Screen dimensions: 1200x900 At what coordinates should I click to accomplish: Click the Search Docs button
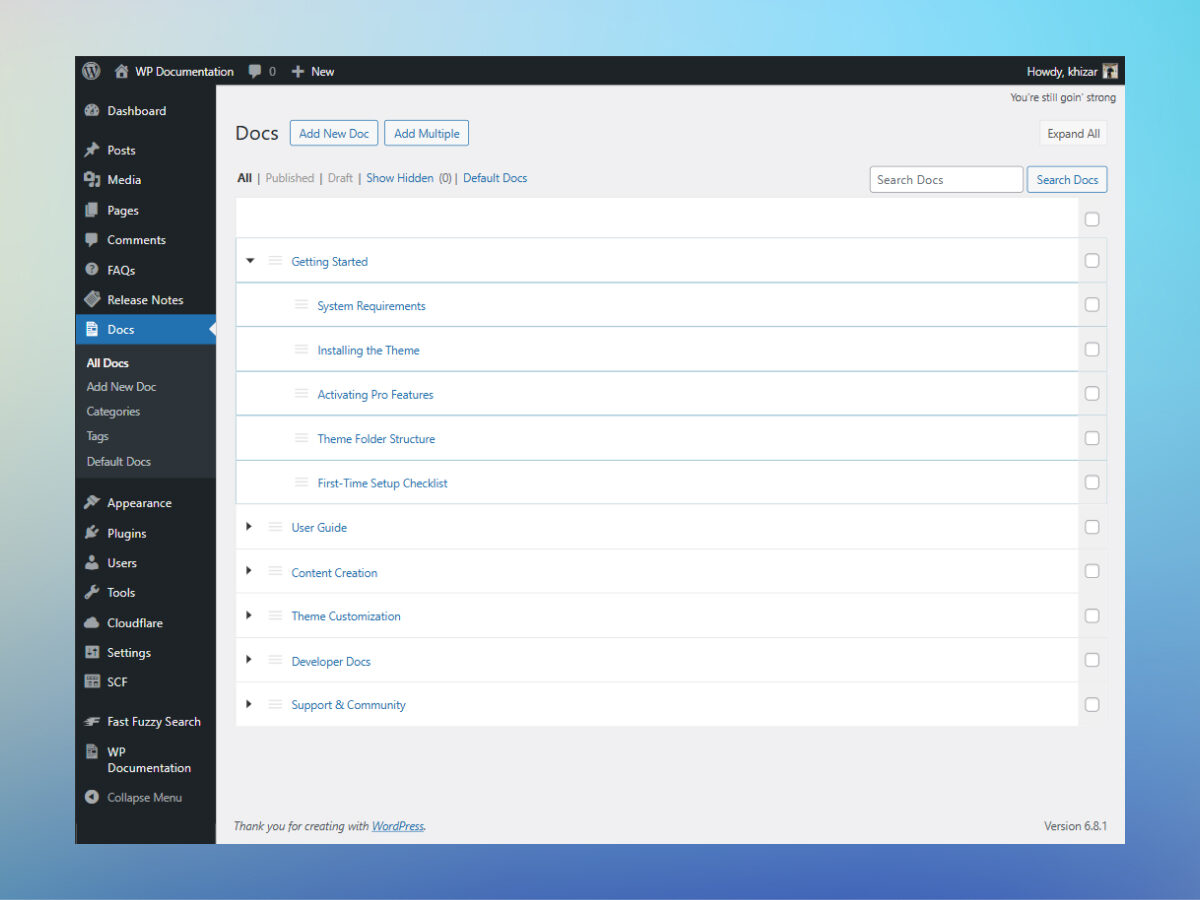pos(1067,180)
